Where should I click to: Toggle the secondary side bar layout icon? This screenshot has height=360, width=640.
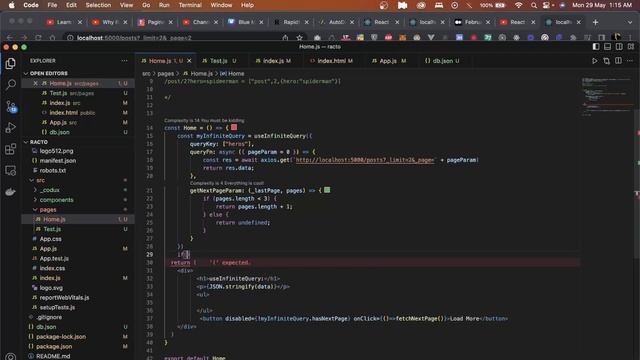(619, 47)
